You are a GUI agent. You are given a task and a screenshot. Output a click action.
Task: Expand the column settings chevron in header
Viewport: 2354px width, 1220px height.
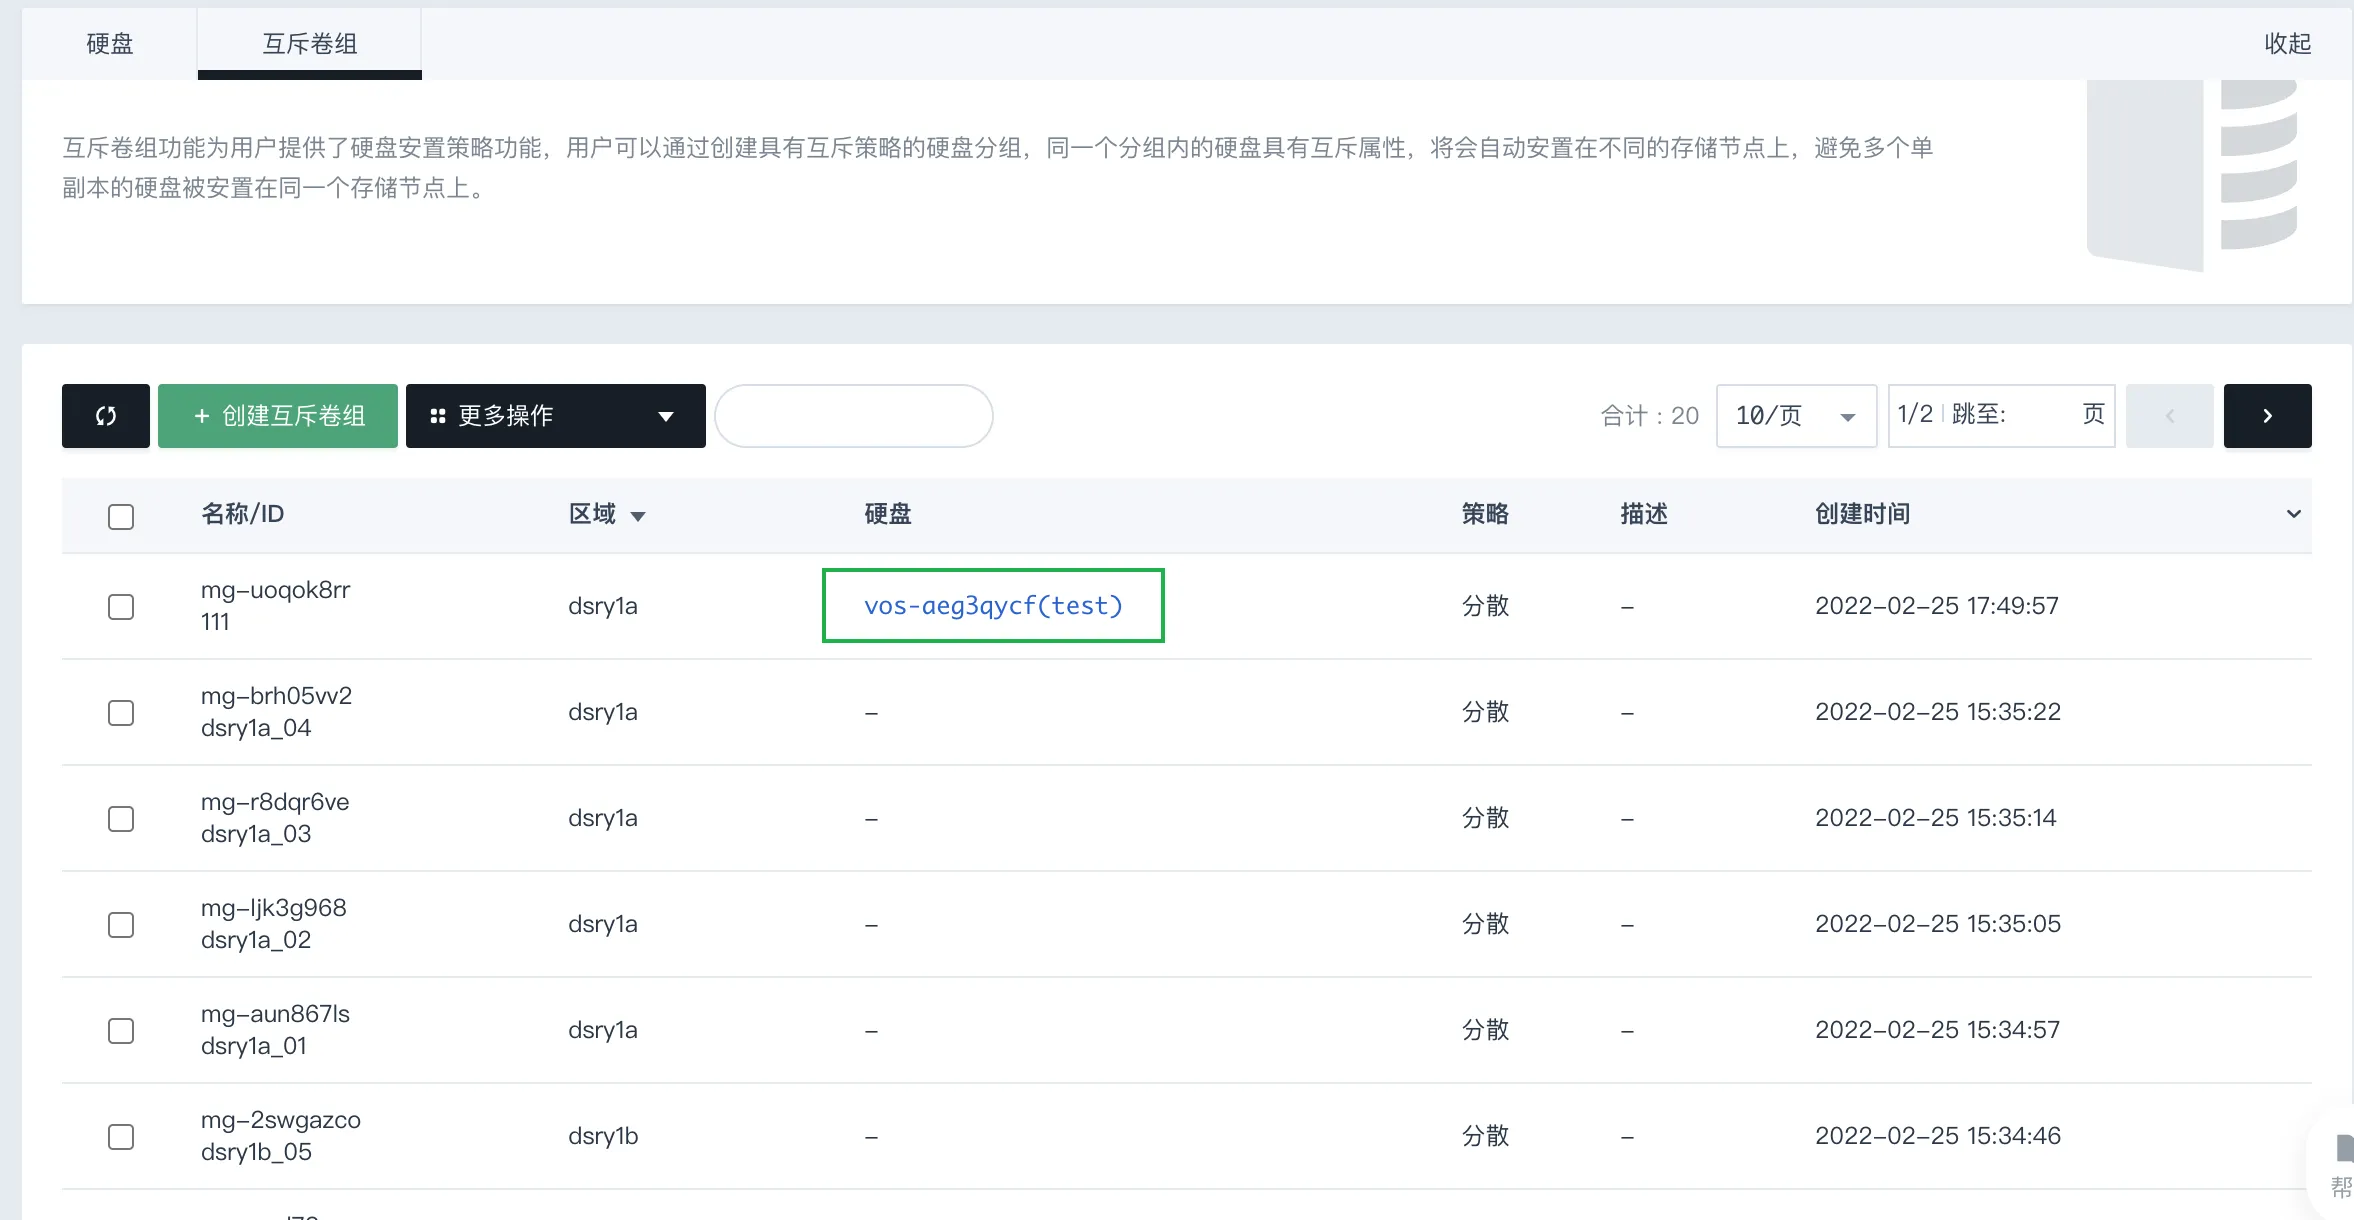tap(2293, 514)
